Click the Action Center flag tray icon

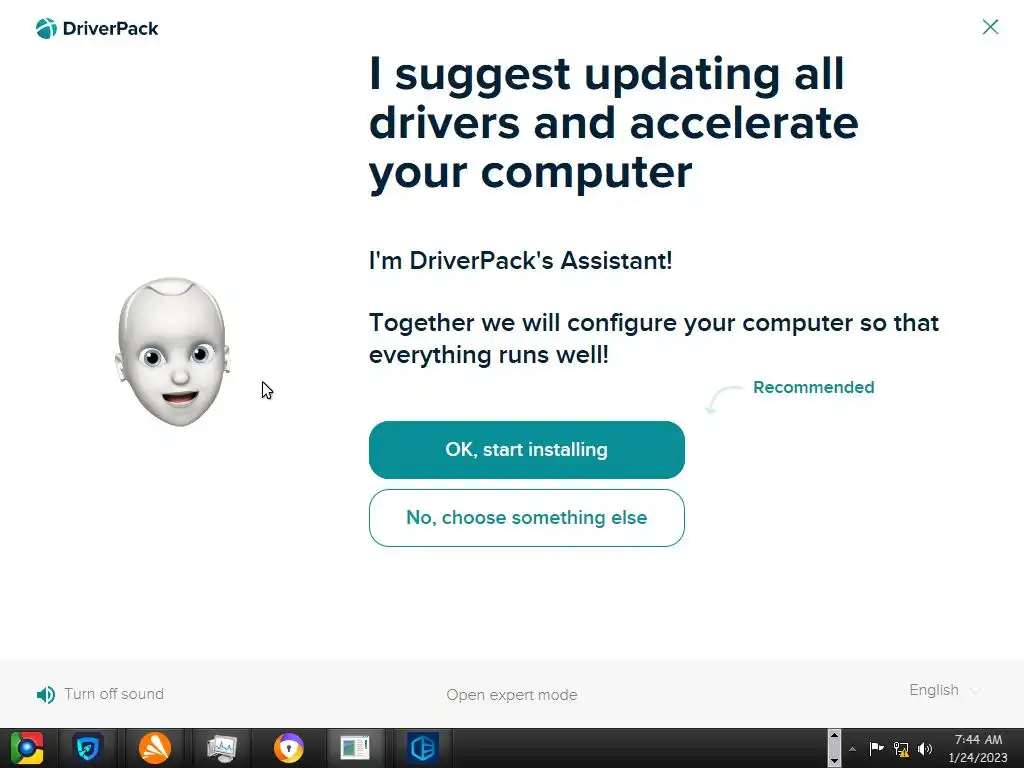(876, 748)
